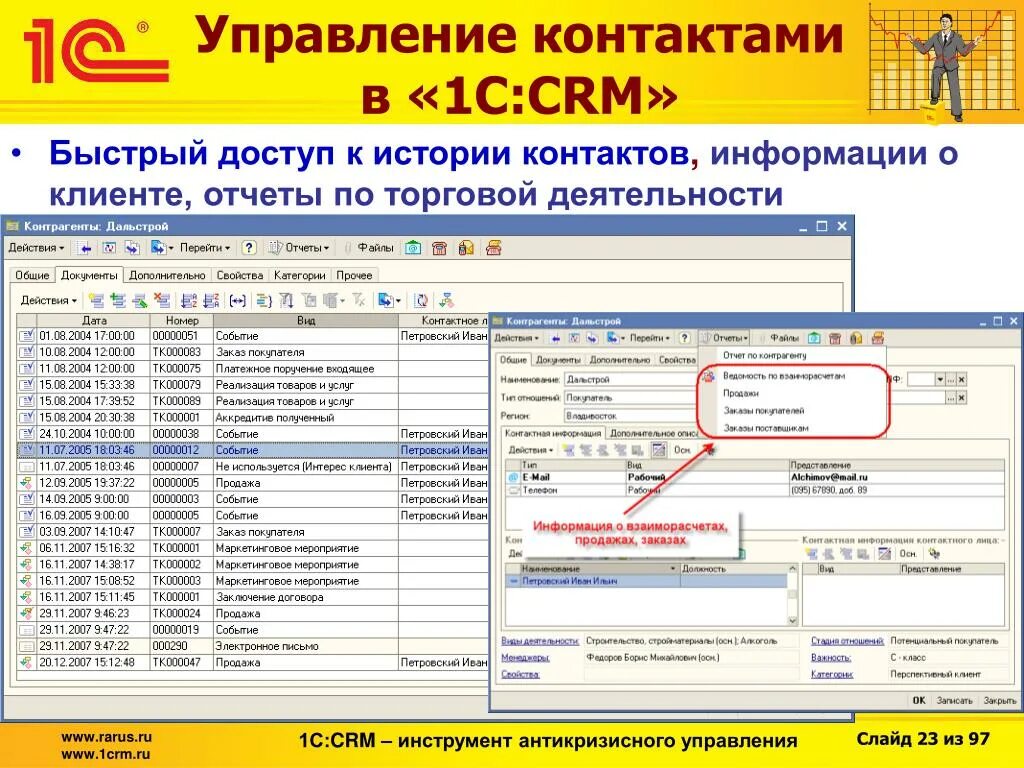The height and width of the screenshot is (768, 1024).
Task: Click Дата column header in documents table
Action: (x=93, y=321)
